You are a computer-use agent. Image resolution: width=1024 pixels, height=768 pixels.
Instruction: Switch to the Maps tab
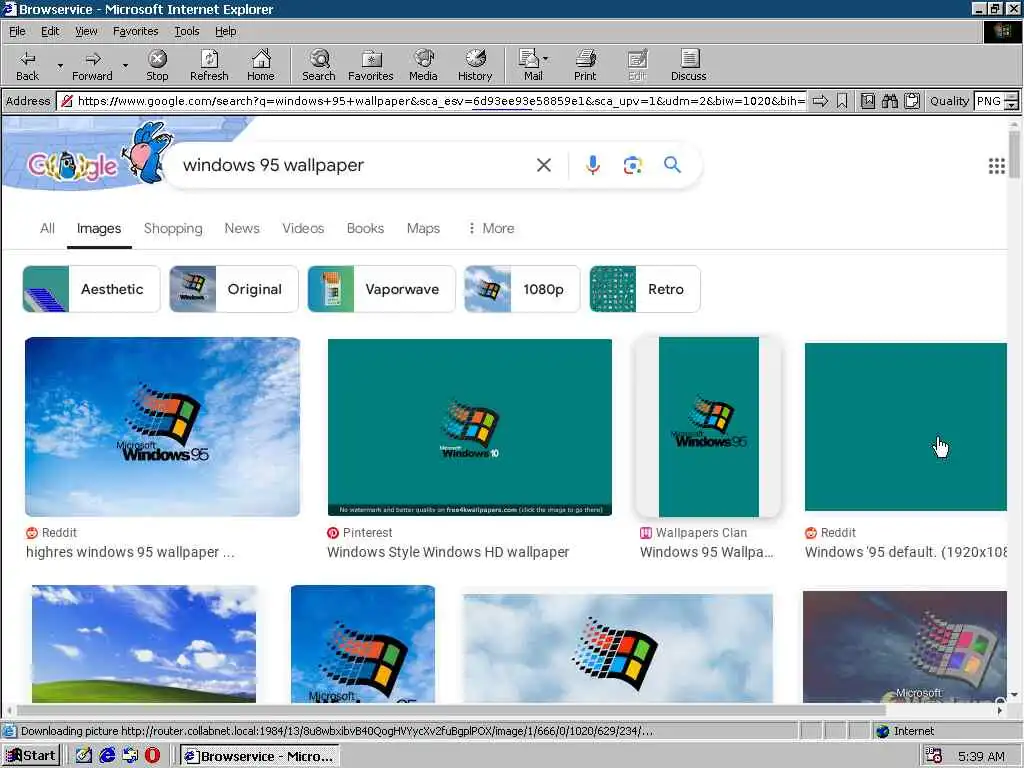(423, 229)
